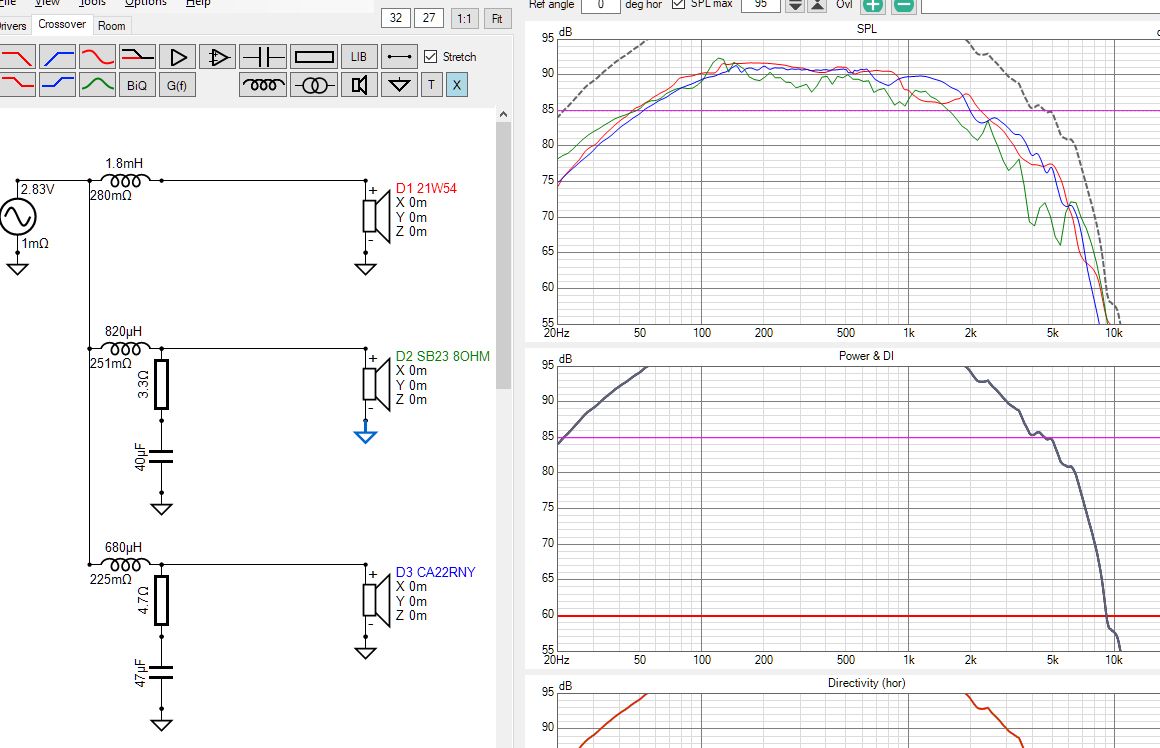The width and height of the screenshot is (1160, 748).
Task: Select the ground symbol under the generator
Action: [17, 267]
